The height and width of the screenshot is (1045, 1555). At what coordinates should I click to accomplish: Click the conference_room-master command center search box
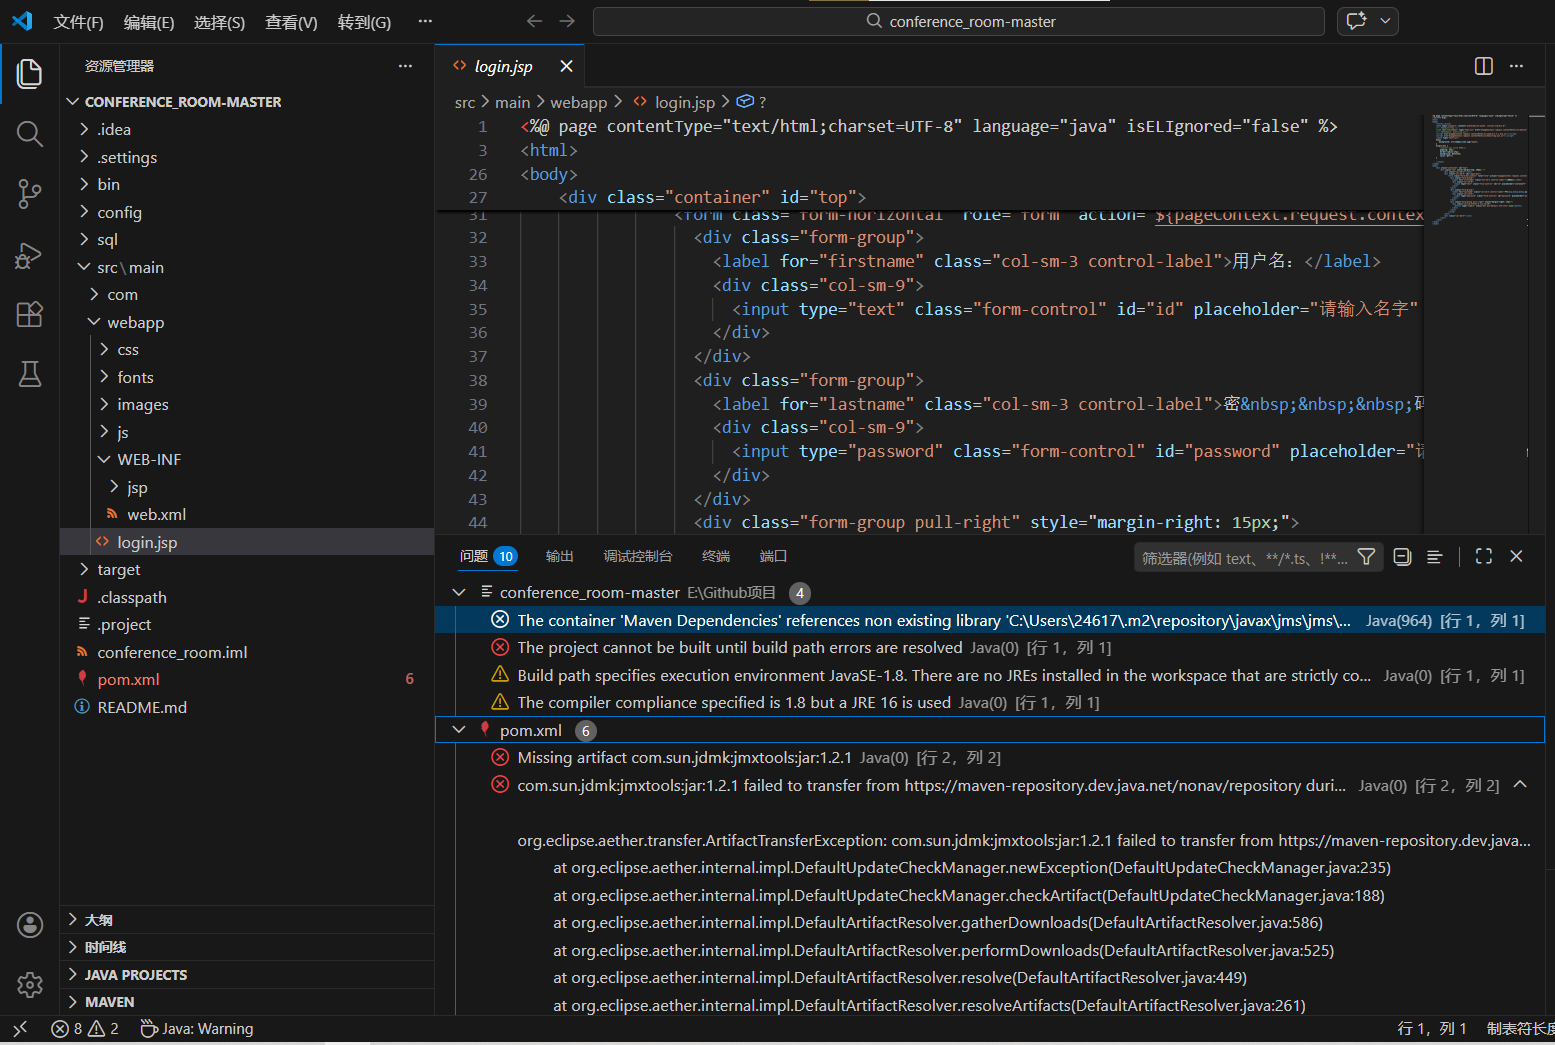coord(959,21)
